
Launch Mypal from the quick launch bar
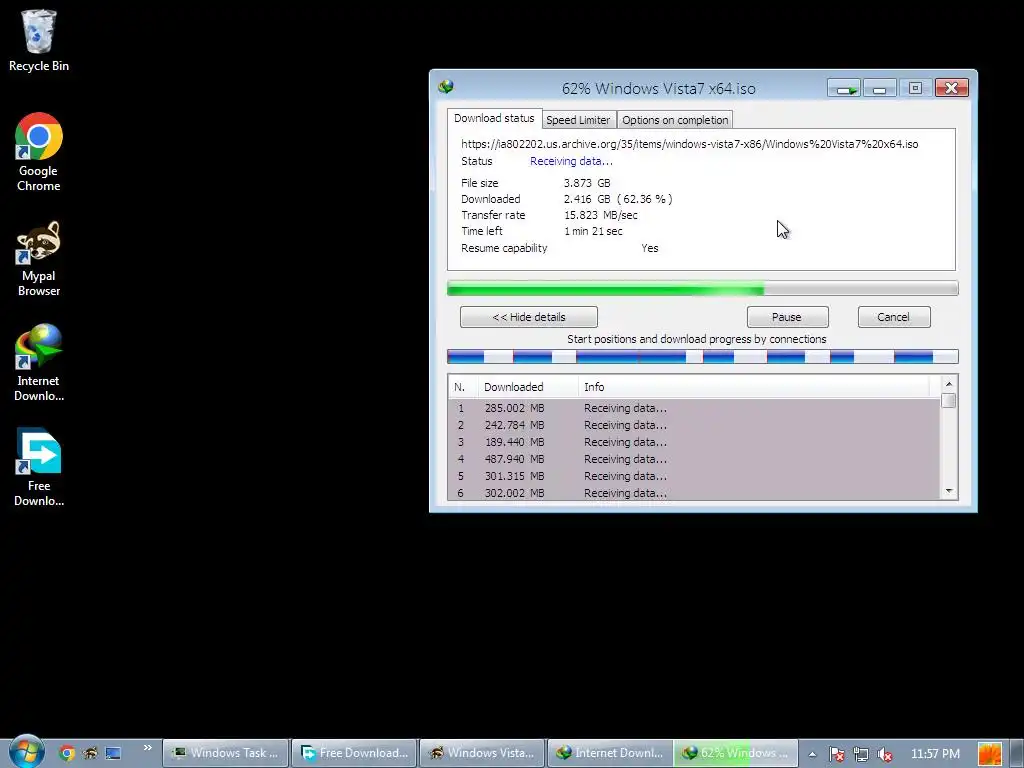coord(90,753)
